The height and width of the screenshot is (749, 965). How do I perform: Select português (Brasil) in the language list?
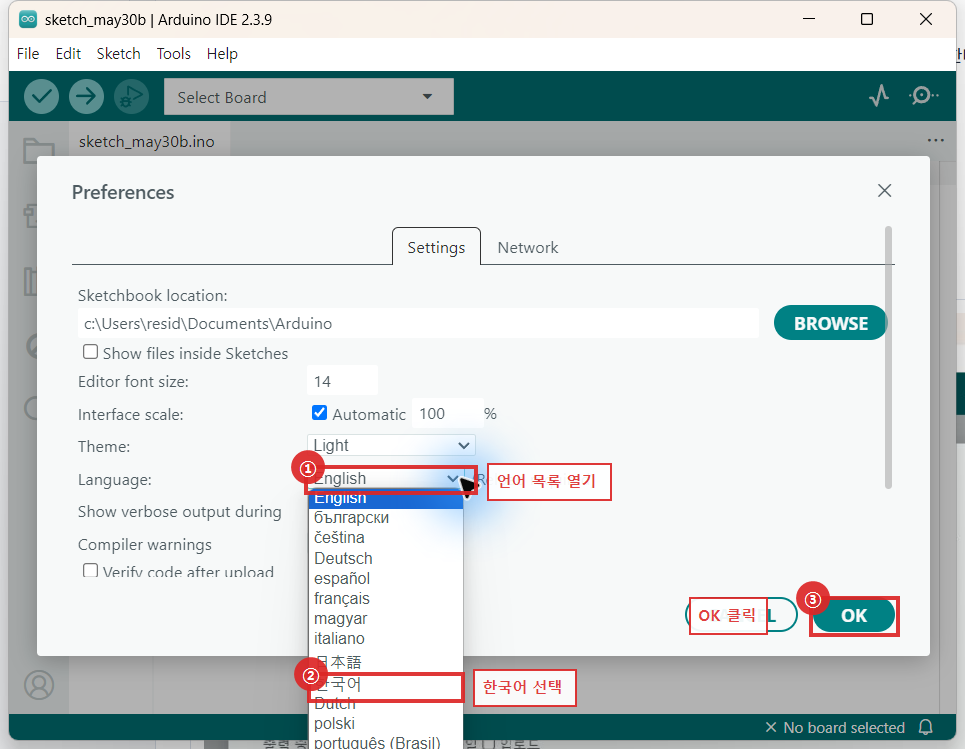(x=385, y=742)
